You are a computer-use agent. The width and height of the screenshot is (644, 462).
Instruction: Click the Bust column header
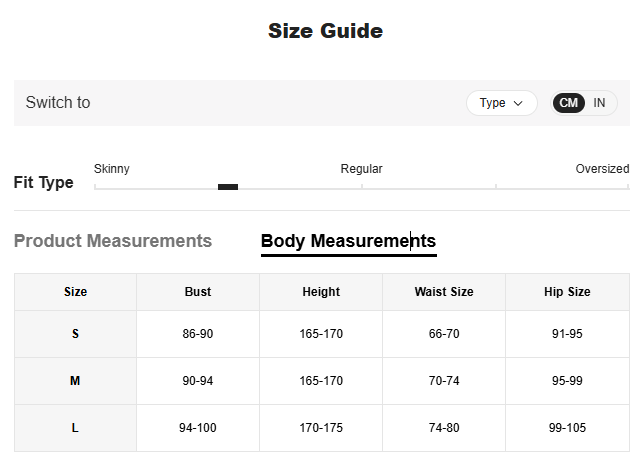point(198,292)
